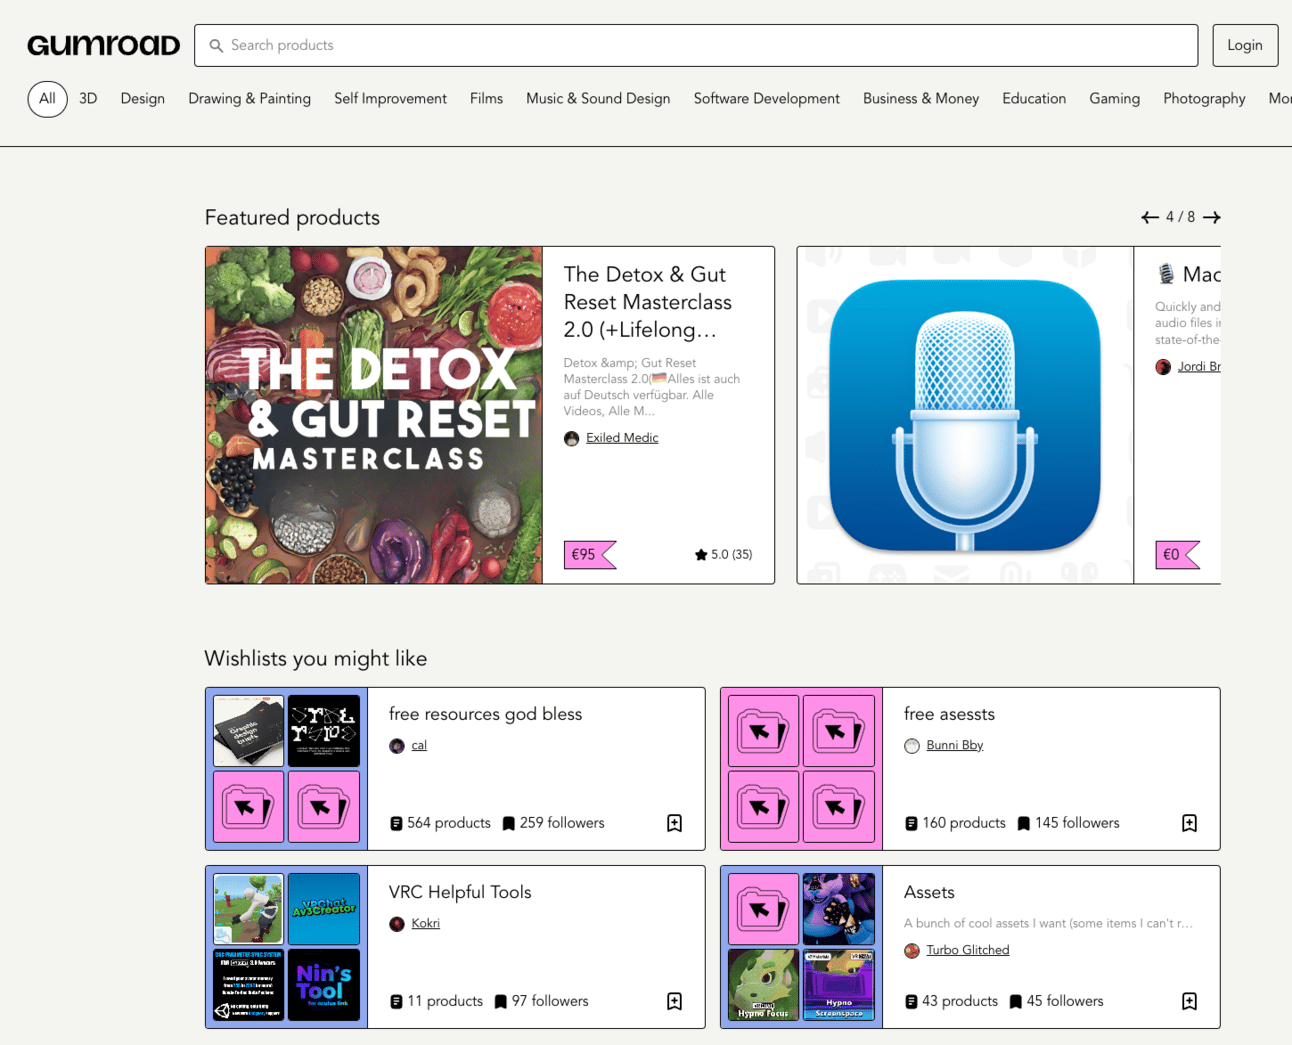Image resolution: width=1292 pixels, height=1045 pixels.
Task: Click Exiled Medic avatar icon
Action: 572,438
